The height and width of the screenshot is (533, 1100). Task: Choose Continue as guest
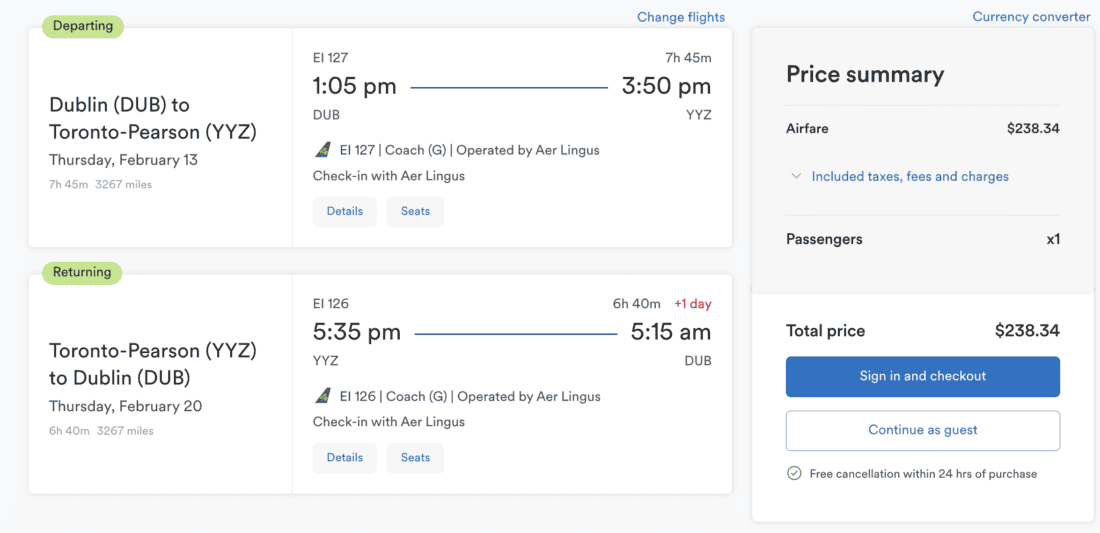tap(922, 430)
